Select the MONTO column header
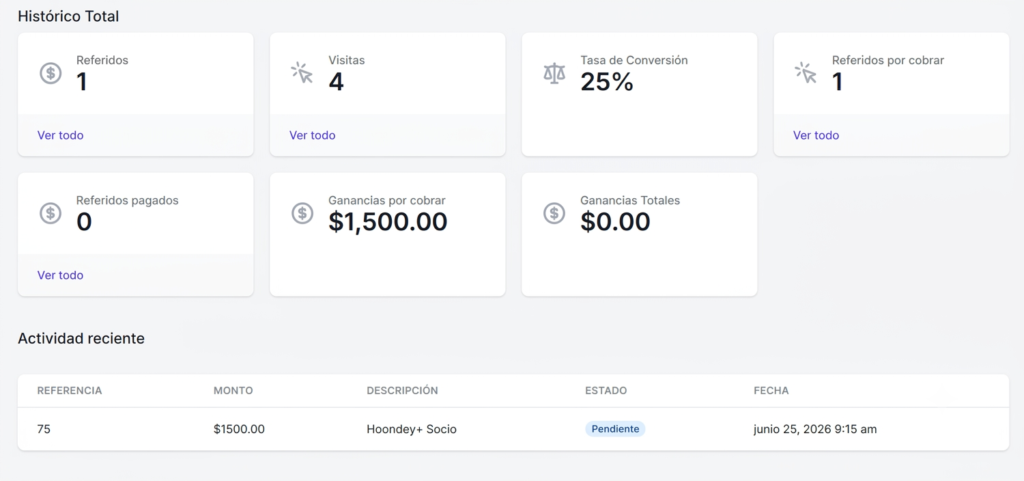 [x=233, y=390]
